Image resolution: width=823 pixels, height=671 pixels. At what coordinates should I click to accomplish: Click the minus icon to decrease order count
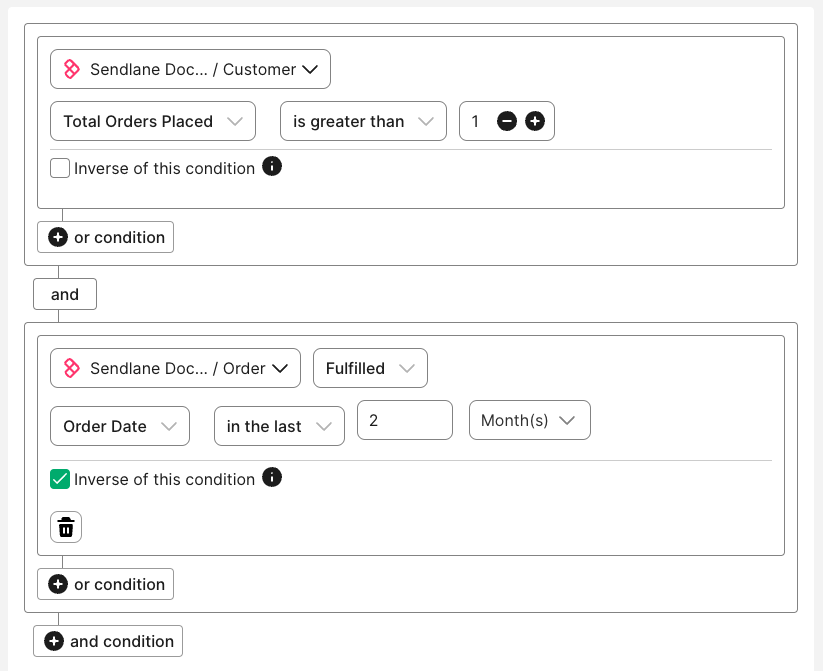(x=507, y=121)
